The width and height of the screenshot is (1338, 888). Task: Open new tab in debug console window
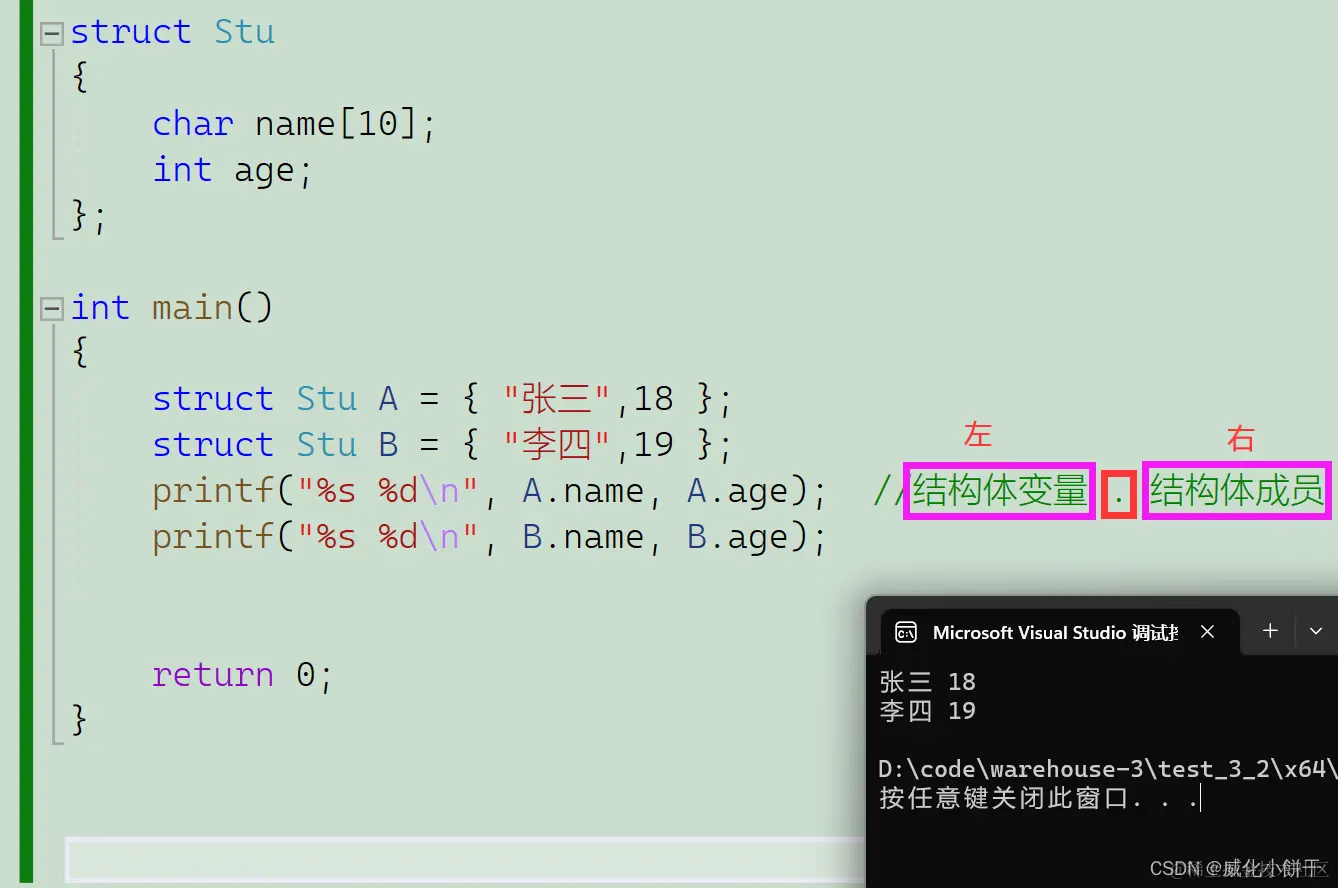tap(1270, 631)
